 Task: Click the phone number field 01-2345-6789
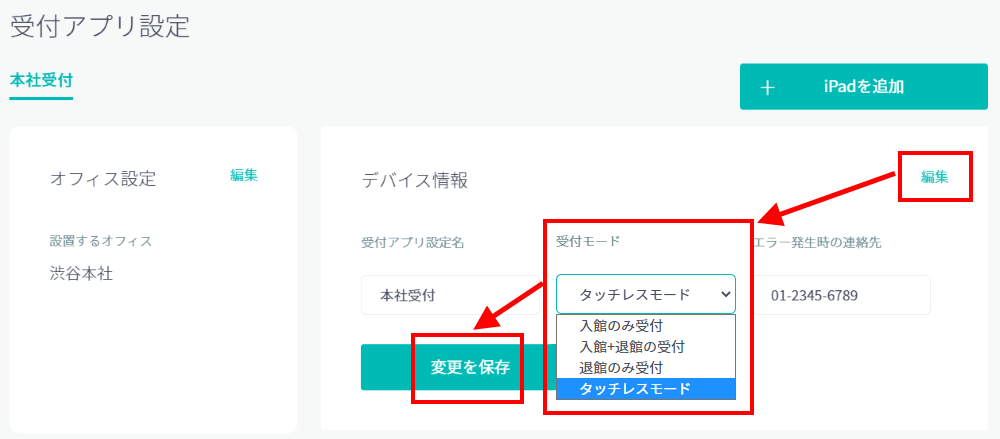(840, 296)
